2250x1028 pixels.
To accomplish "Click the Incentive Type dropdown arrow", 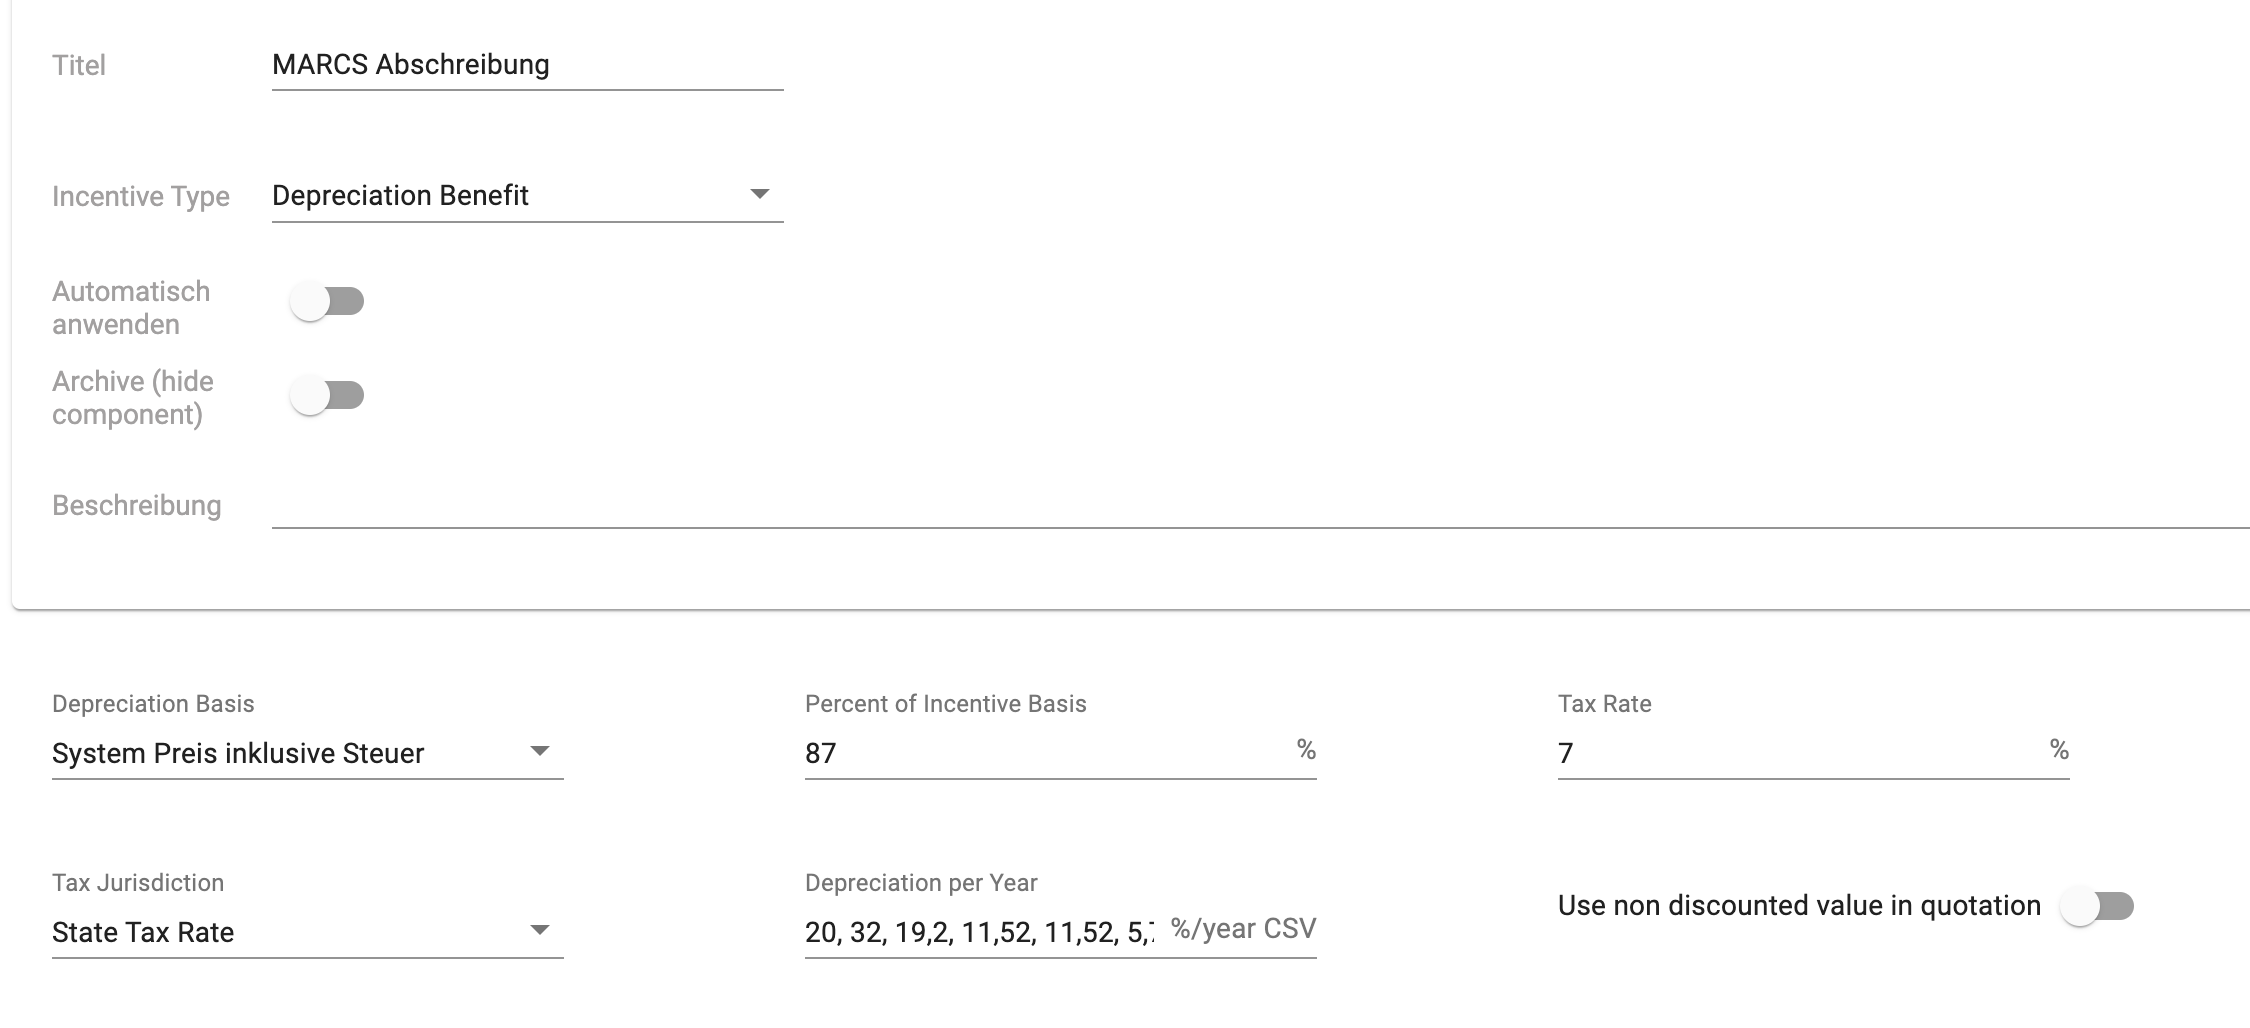I will (x=760, y=194).
